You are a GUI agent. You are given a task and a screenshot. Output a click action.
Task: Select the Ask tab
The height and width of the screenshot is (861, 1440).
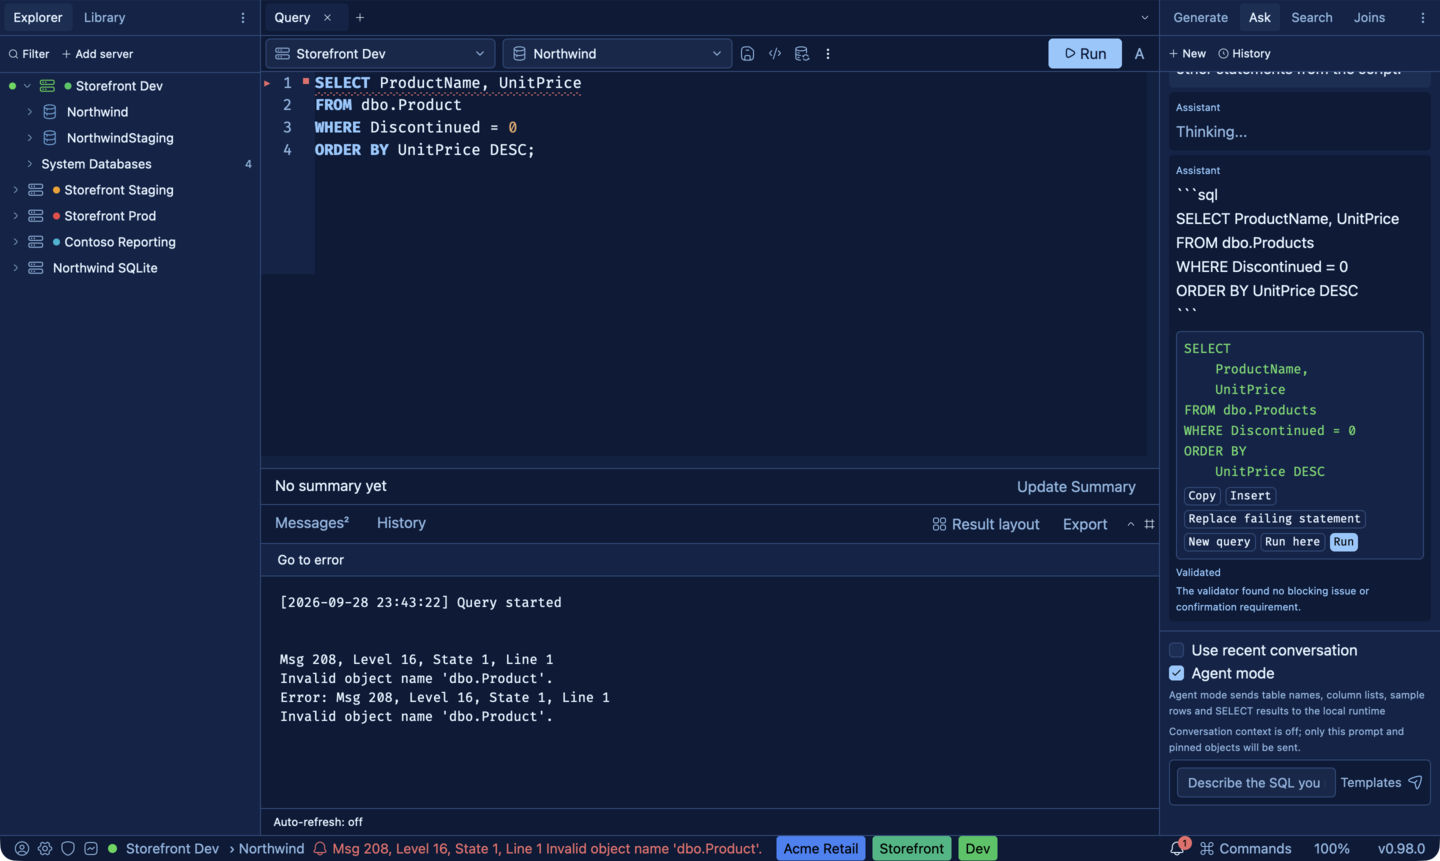click(1260, 18)
